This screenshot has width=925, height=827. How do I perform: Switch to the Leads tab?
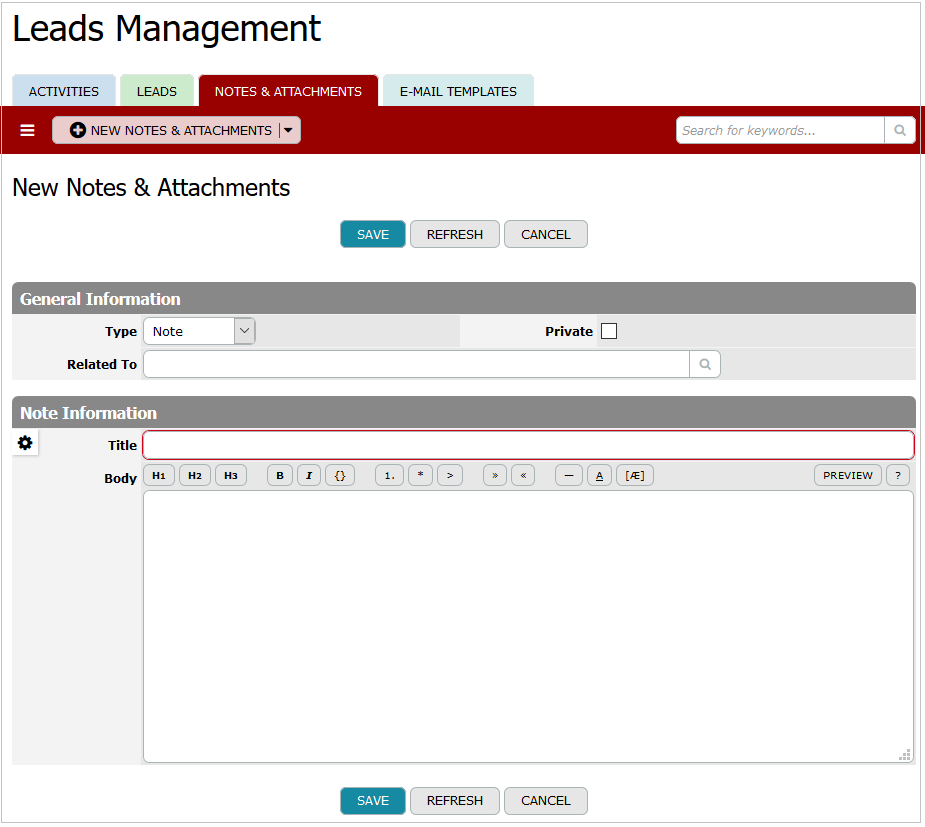pos(157,91)
